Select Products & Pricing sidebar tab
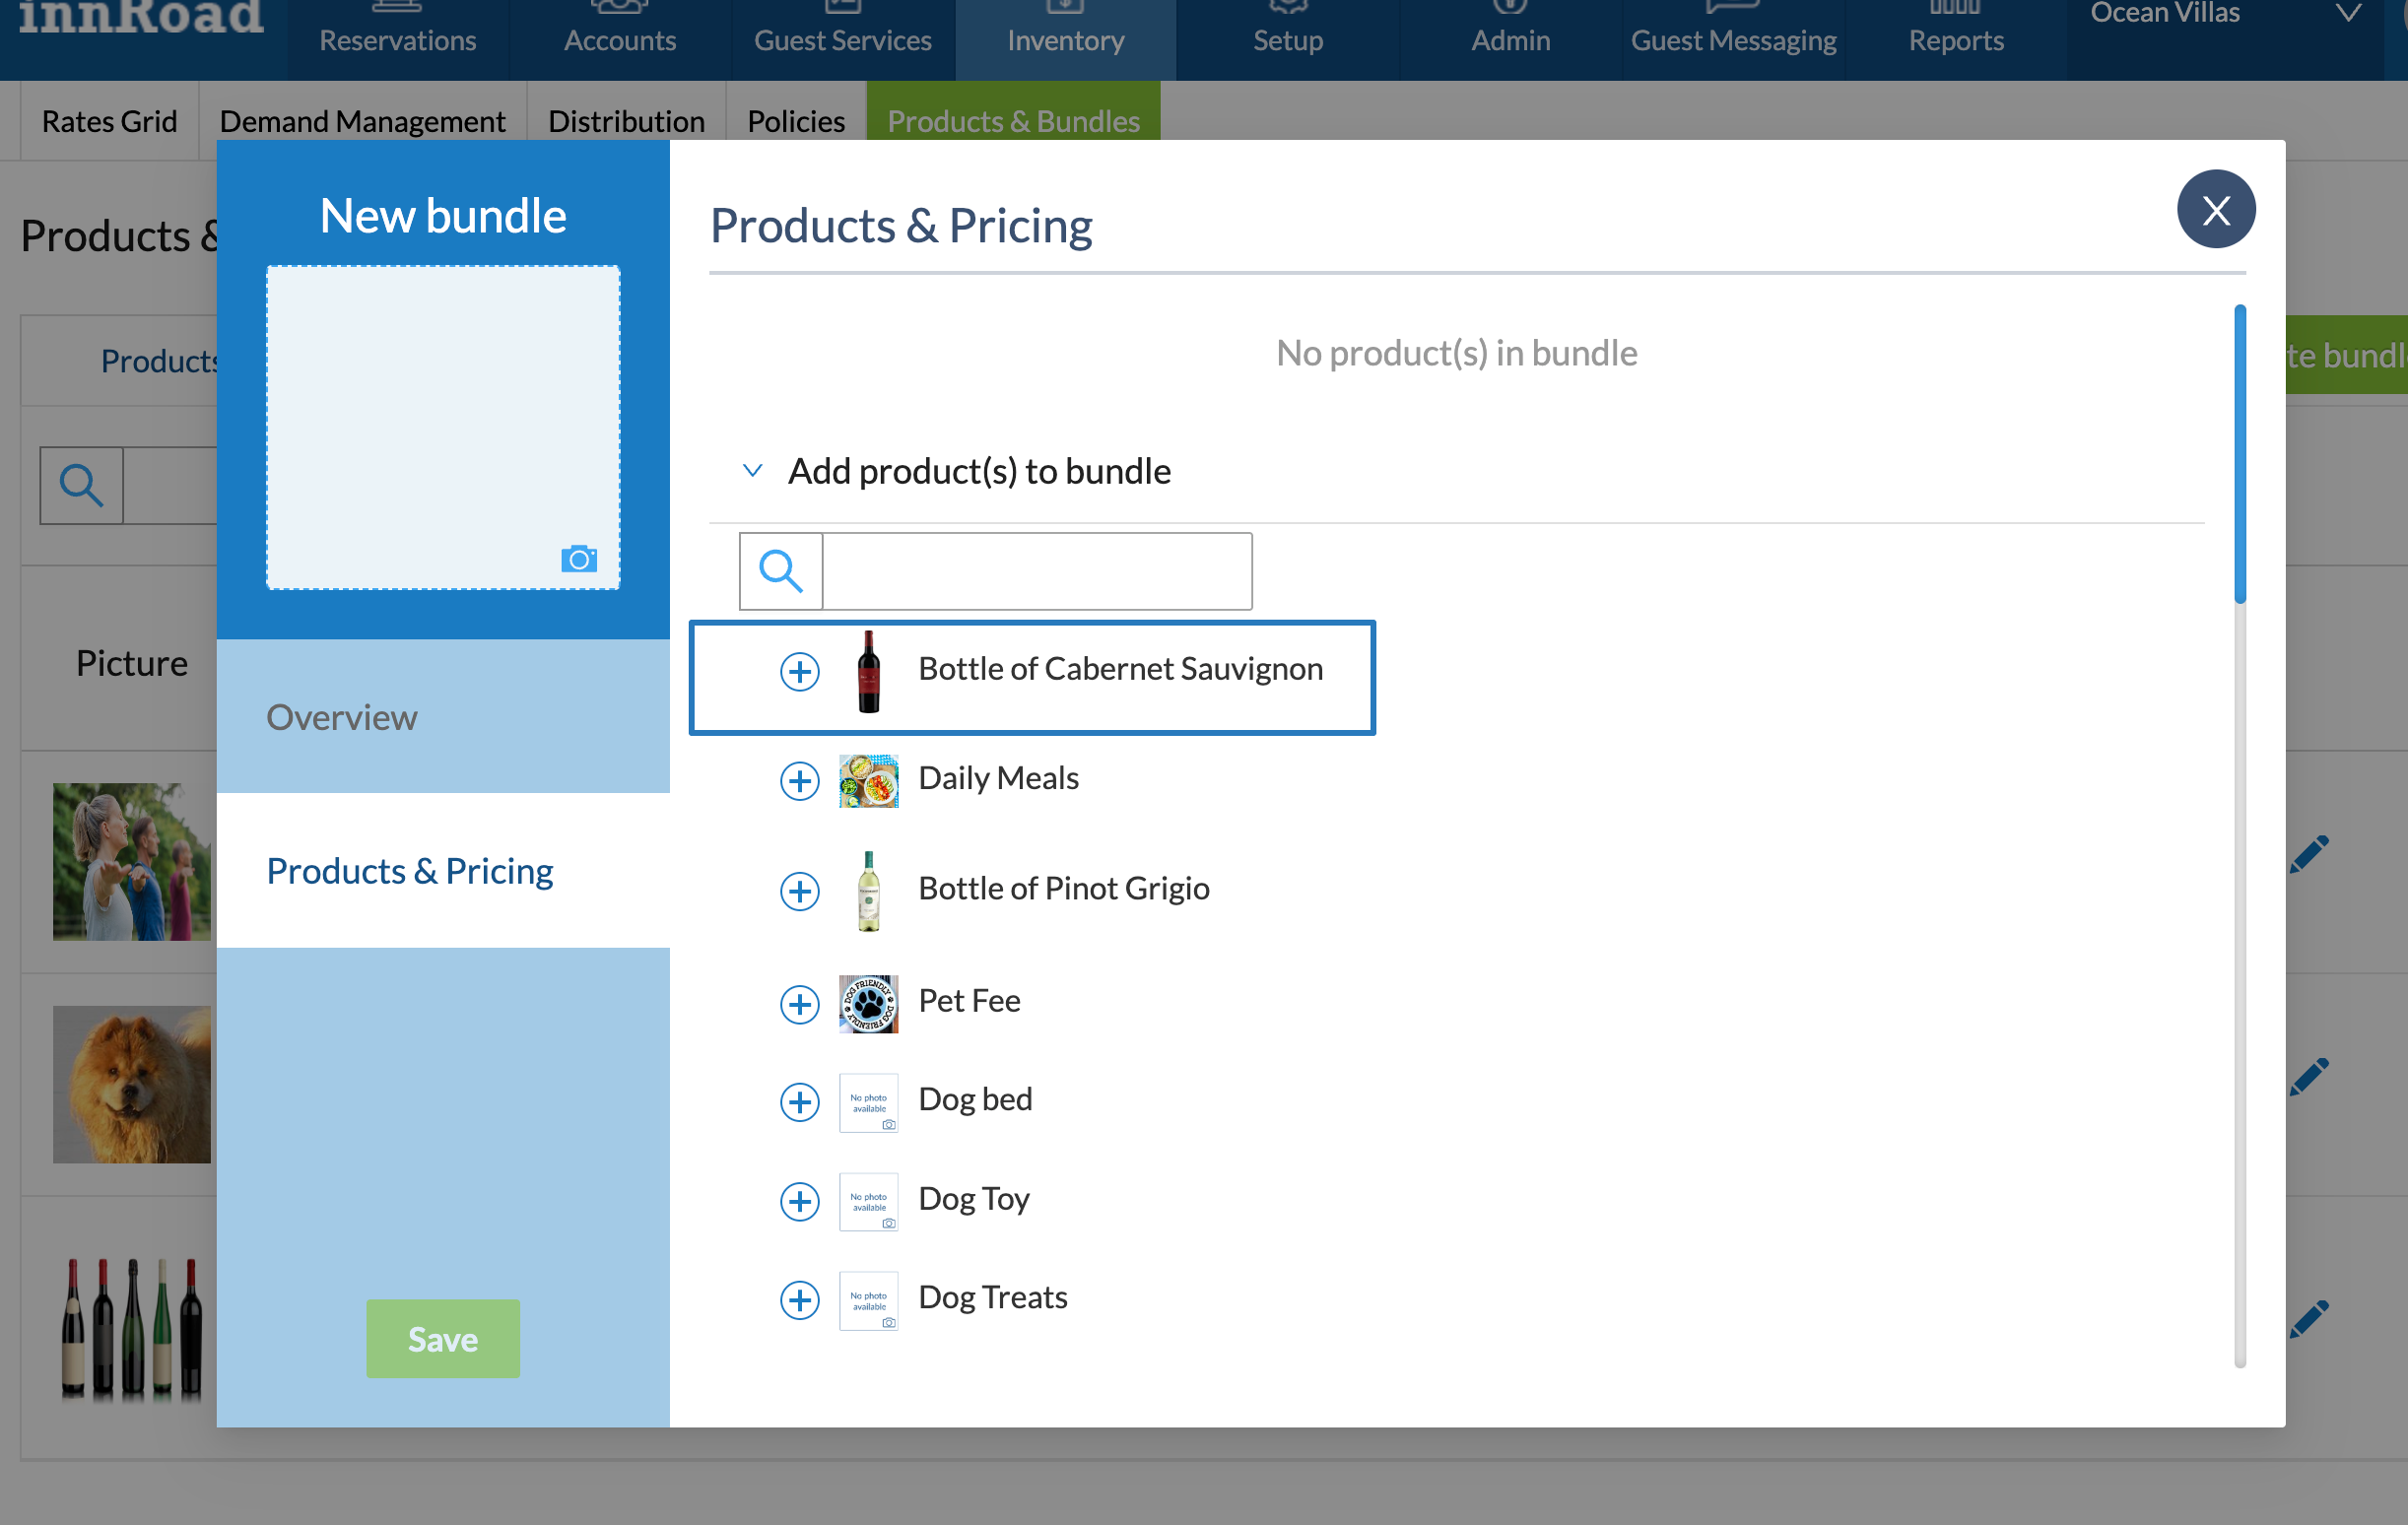Image resolution: width=2408 pixels, height=1525 pixels. coord(409,870)
